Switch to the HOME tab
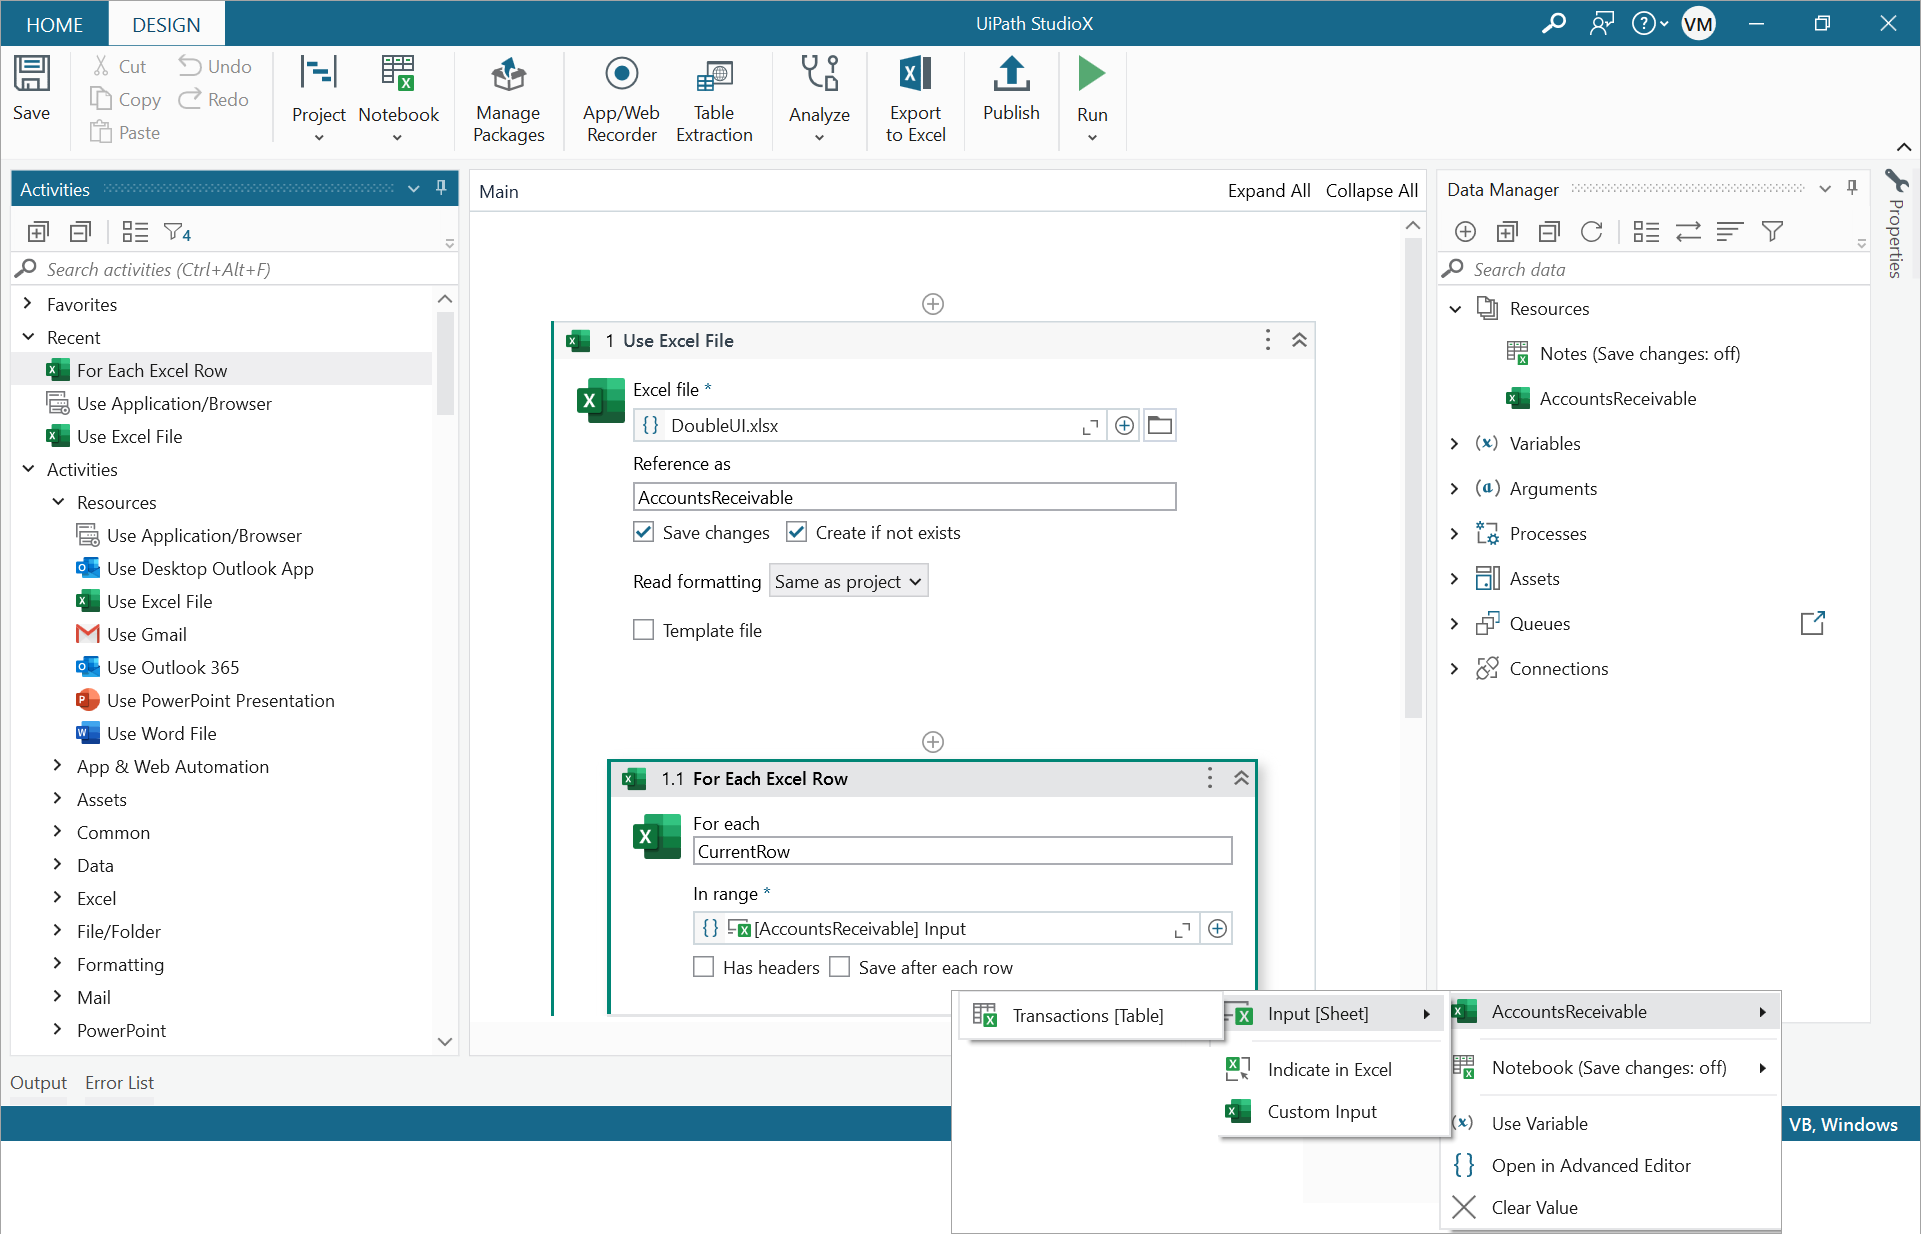Image resolution: width=1921 pixels, height=1234 pixels. 54,24
